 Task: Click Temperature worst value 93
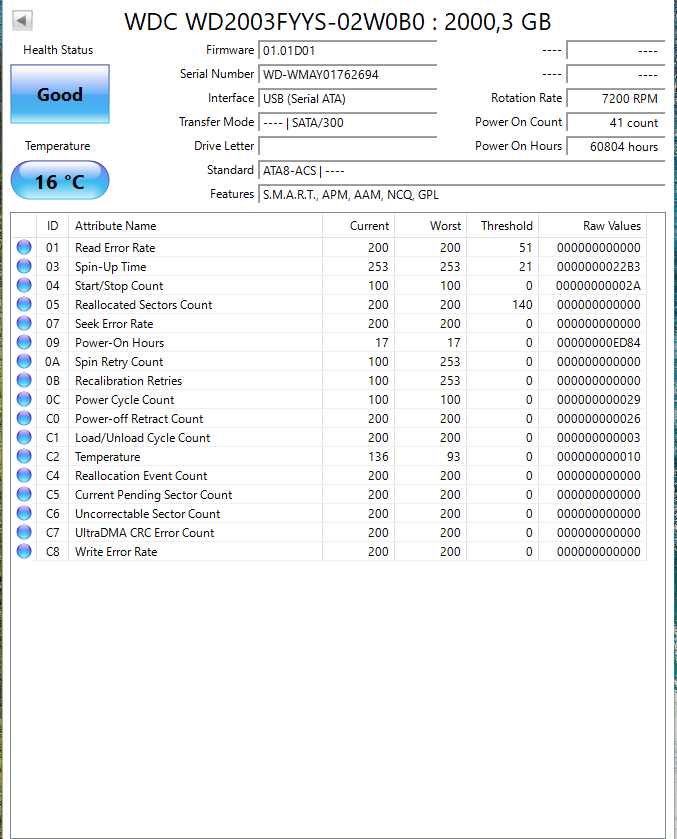pos(453,456)
